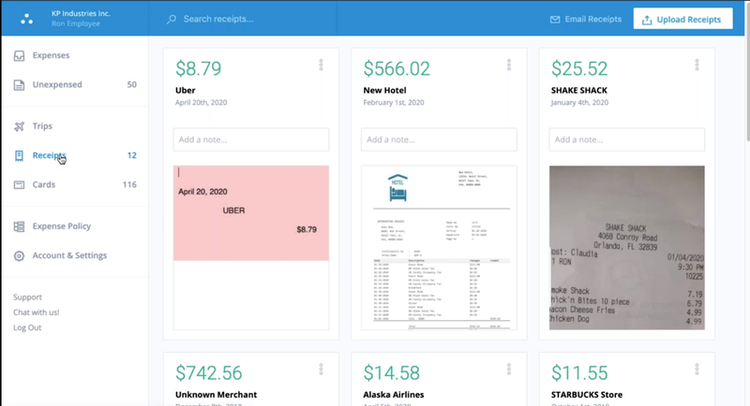Screen dimensions: 750x406
Task: Click the $566.02 amount
Action: tap(397, 69)
